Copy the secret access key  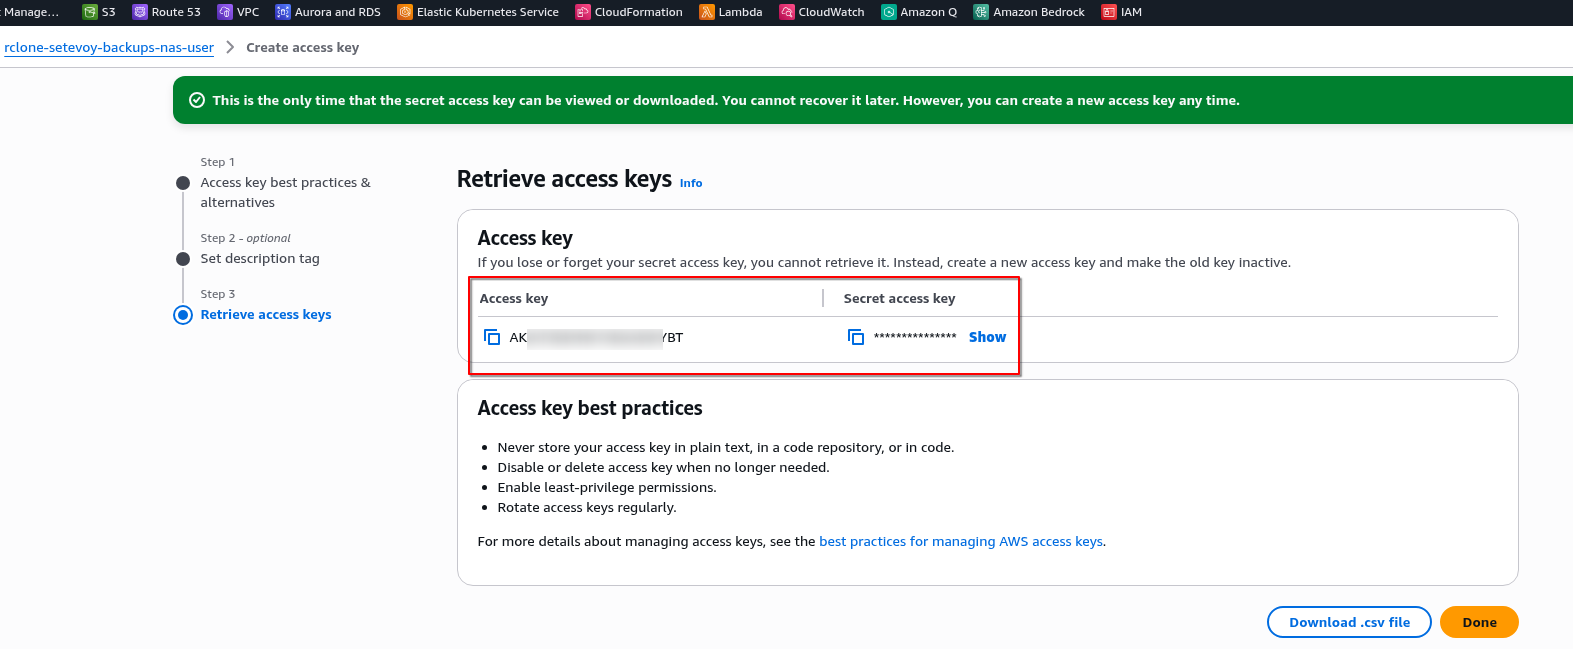click(x=856, y=337)
